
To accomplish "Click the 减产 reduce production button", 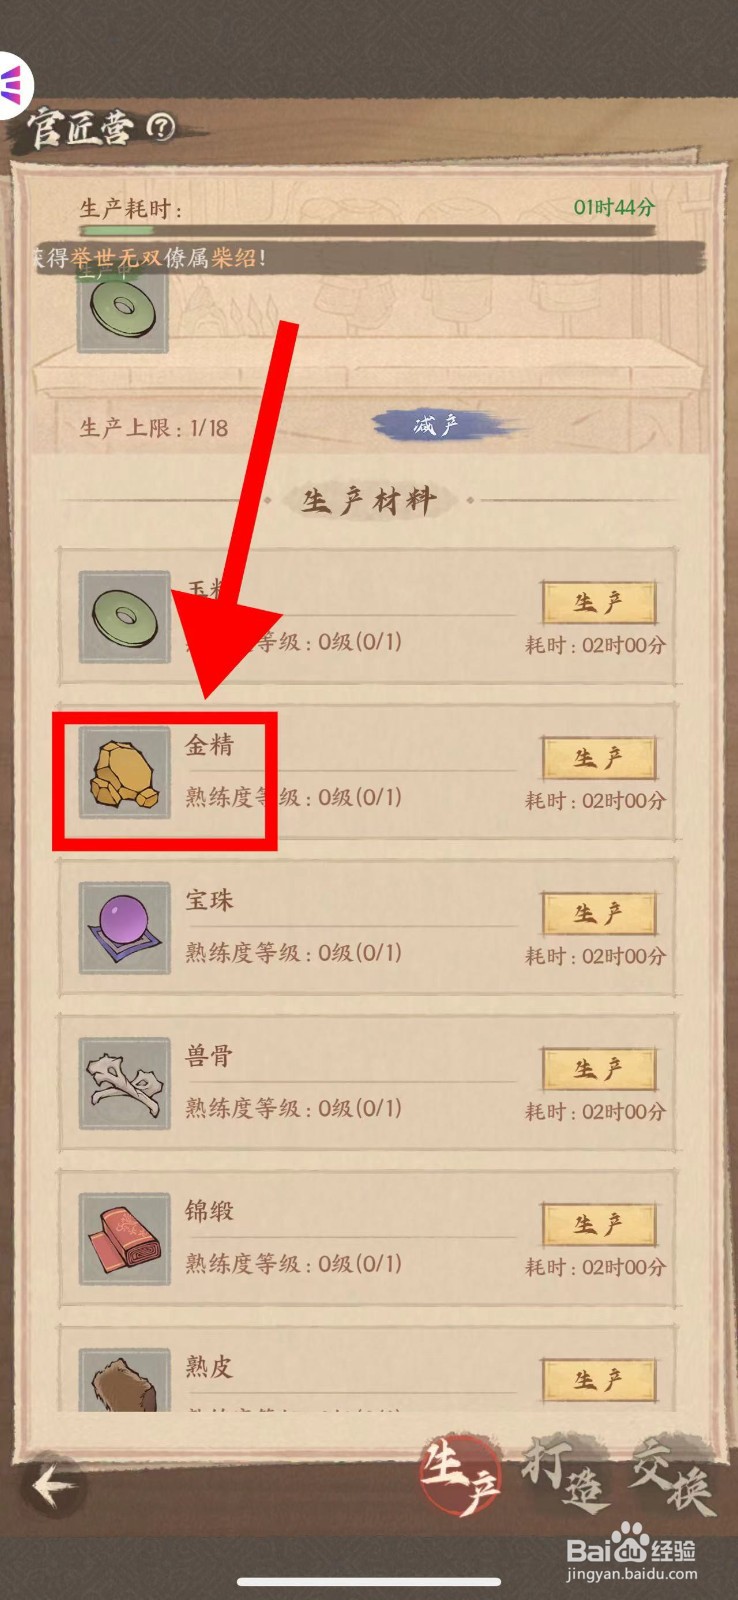I will [x=436, y=426].
